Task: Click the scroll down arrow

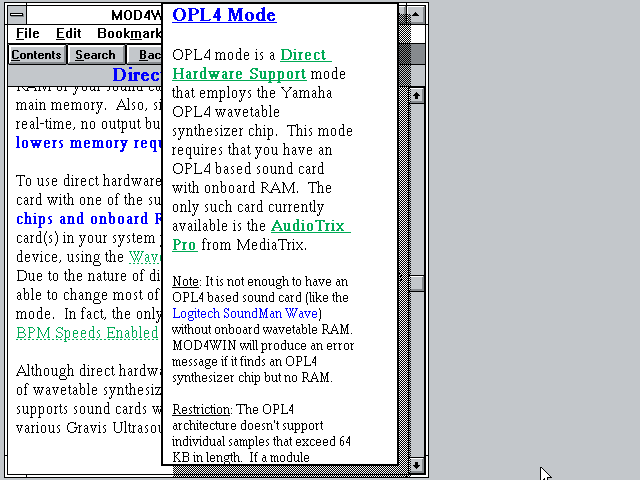Action: click(x=418, y=464)
